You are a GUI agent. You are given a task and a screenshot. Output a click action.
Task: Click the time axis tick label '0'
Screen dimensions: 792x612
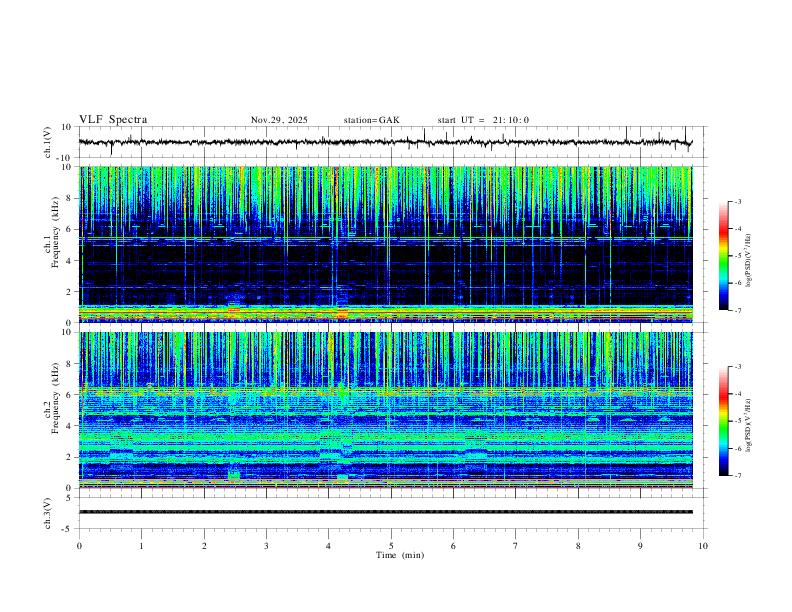[x=79, y=546]
